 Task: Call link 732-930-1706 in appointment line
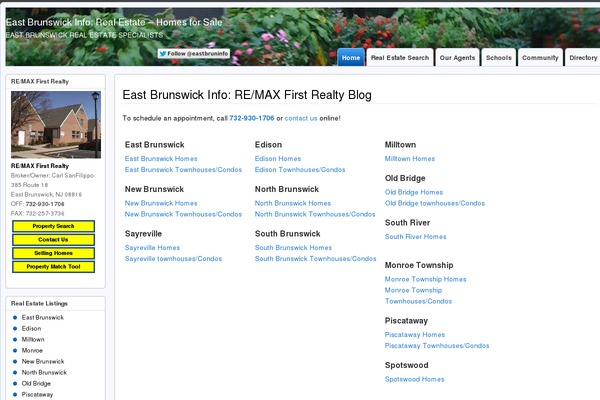click(252, 118)
